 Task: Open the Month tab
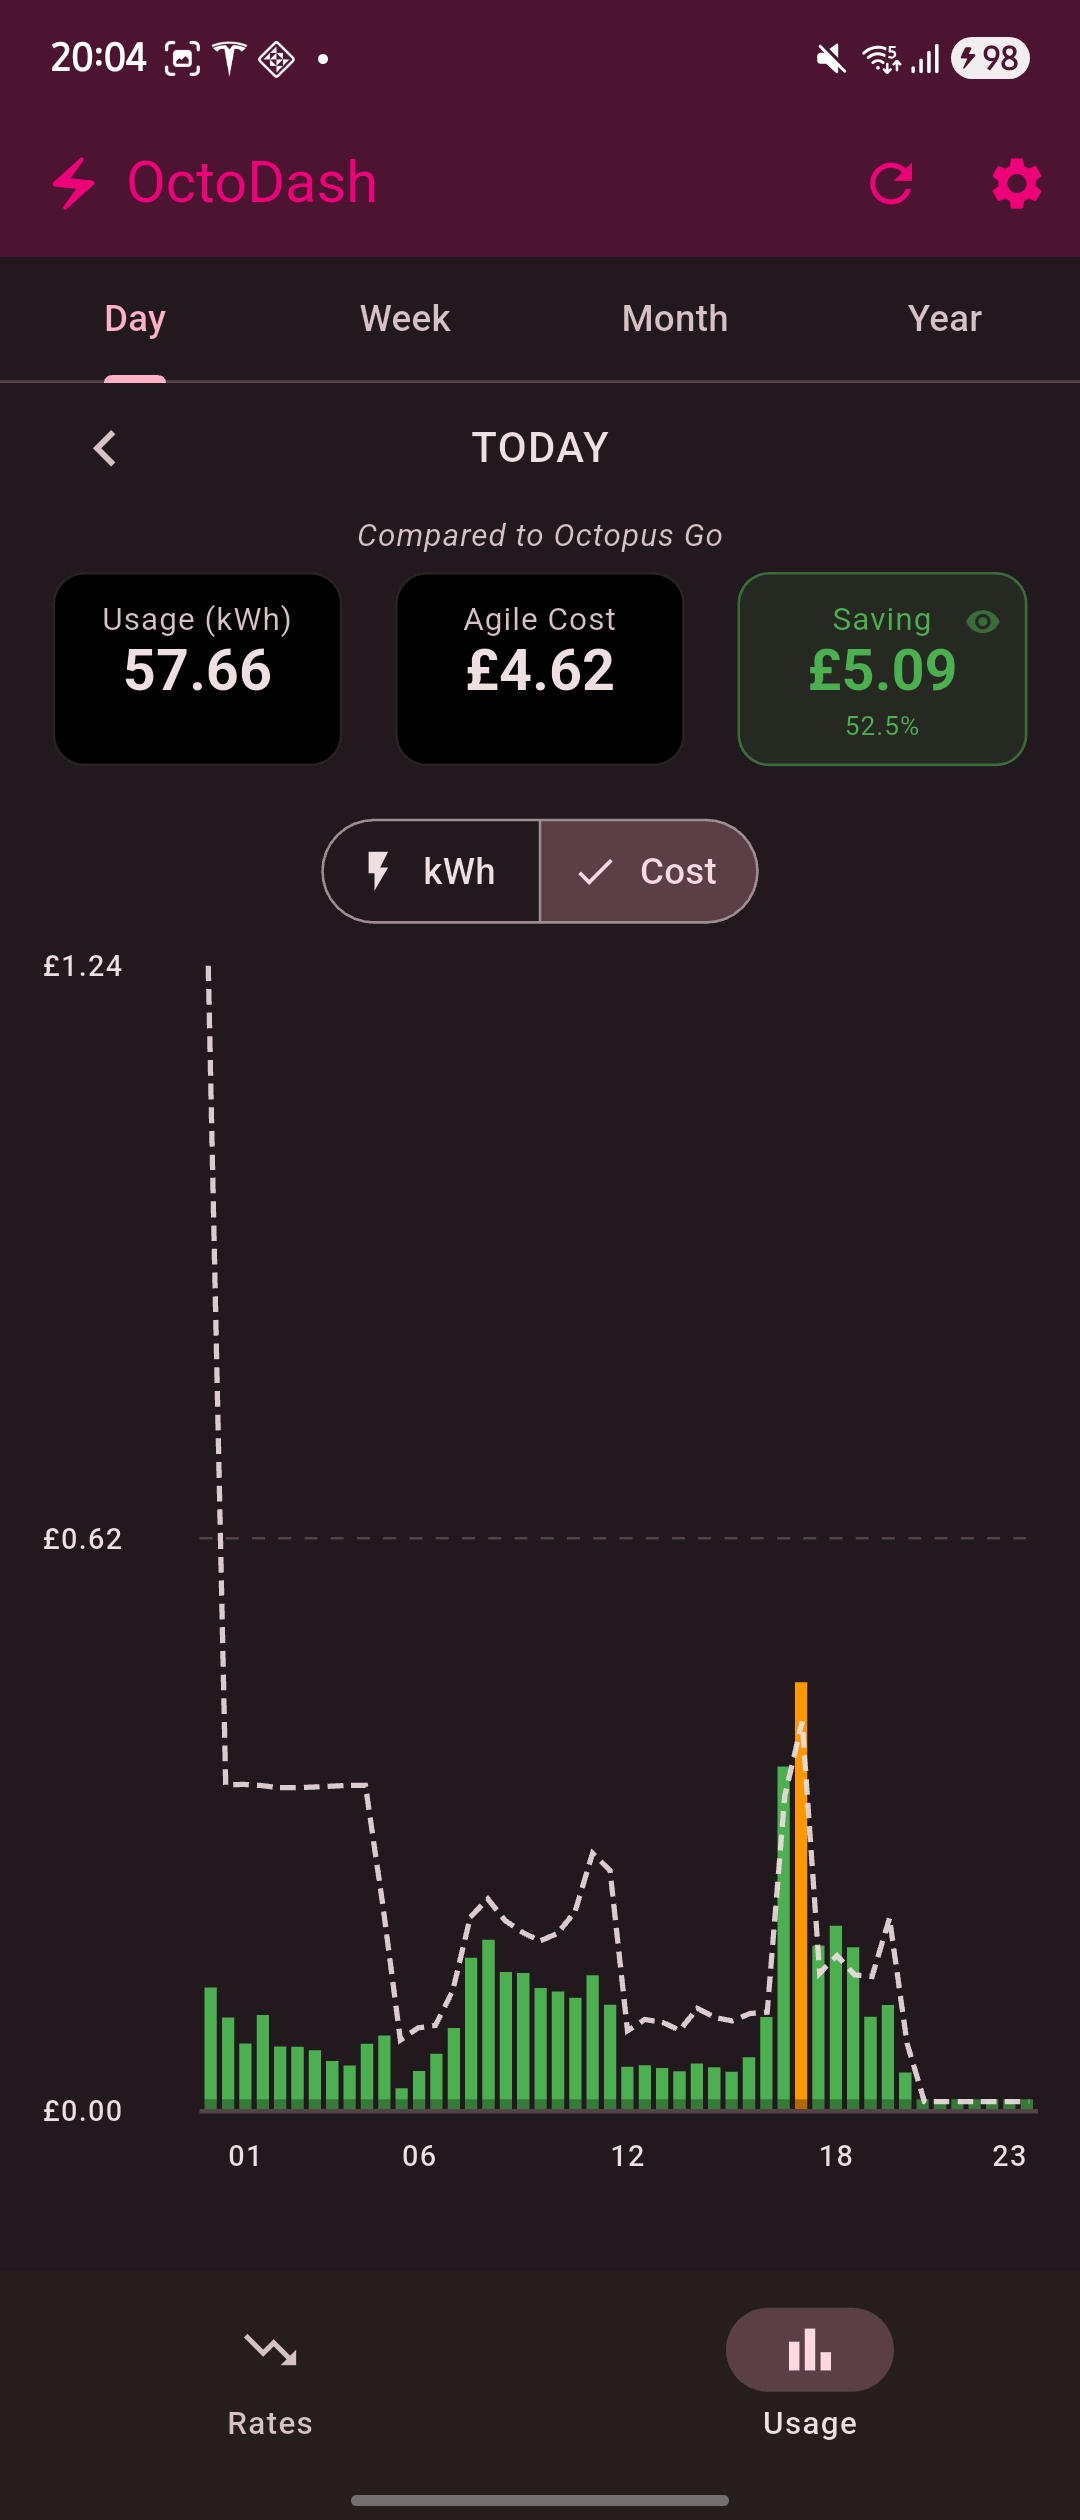coord(675,319)
